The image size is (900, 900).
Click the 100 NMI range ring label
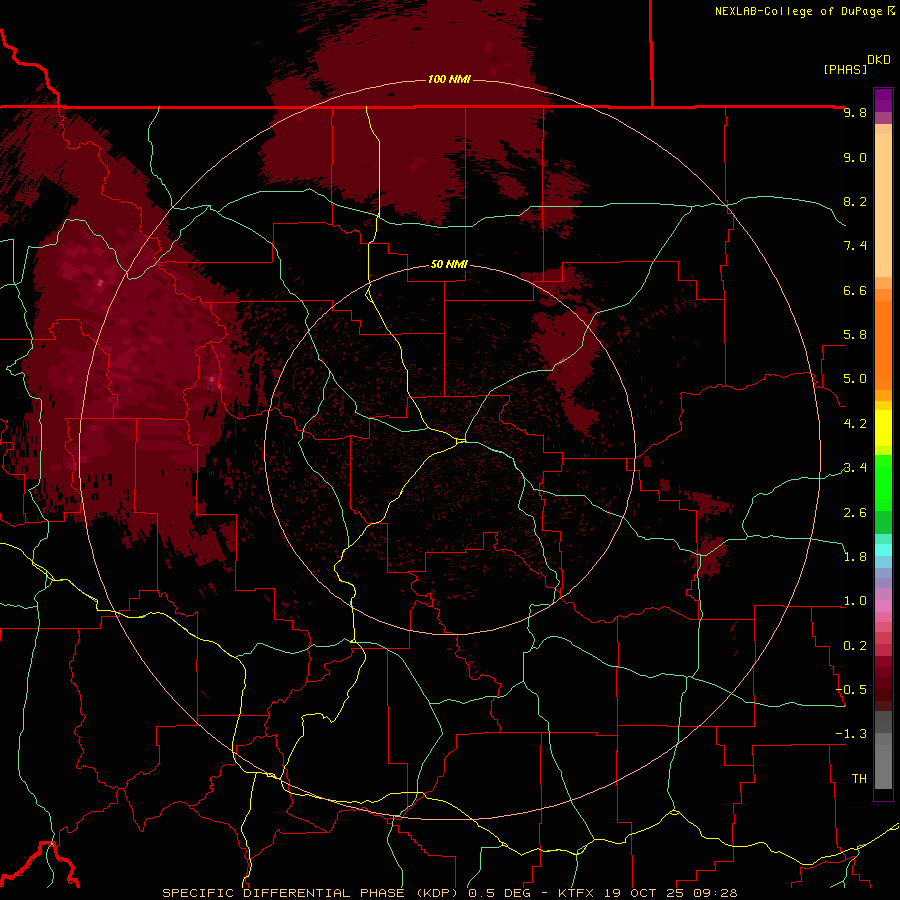point(449,79)
